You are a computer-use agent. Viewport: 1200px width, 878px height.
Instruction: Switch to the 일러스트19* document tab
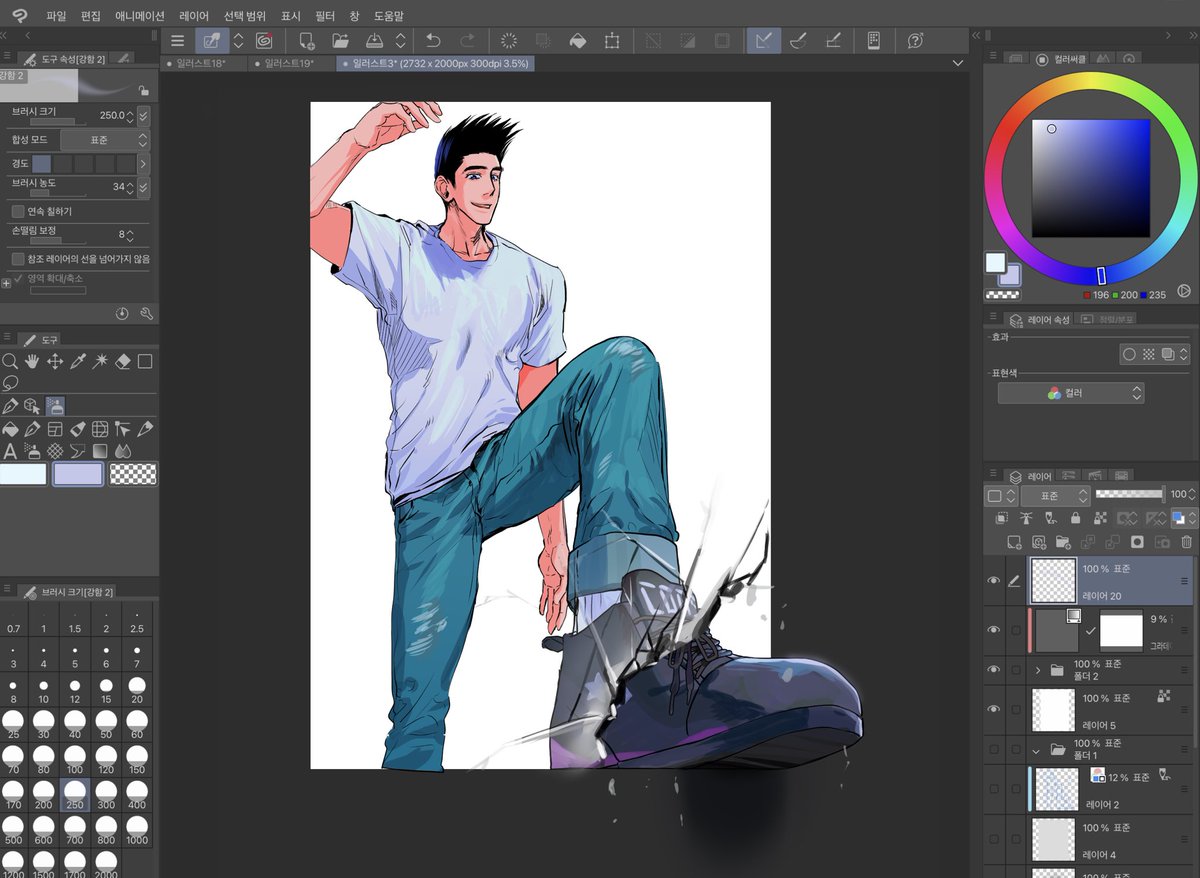[x=291, y=63]
